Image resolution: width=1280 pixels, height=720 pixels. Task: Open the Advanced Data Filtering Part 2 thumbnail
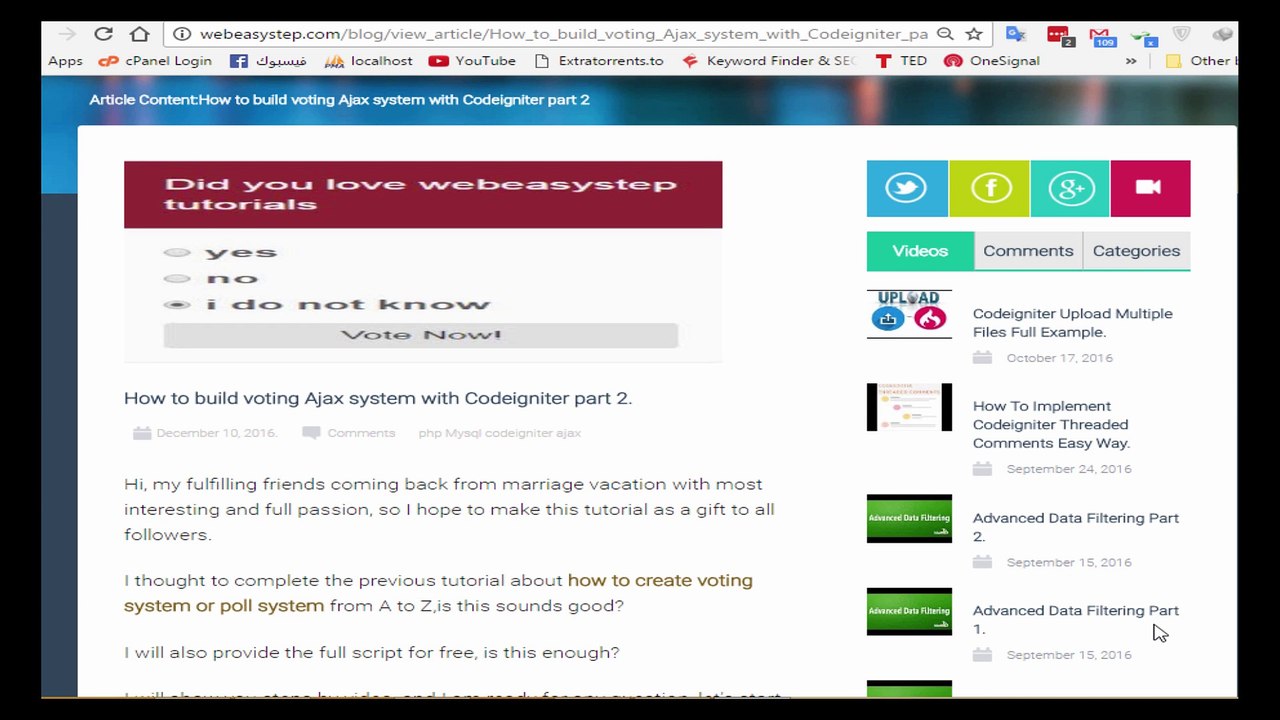[909, 519]
